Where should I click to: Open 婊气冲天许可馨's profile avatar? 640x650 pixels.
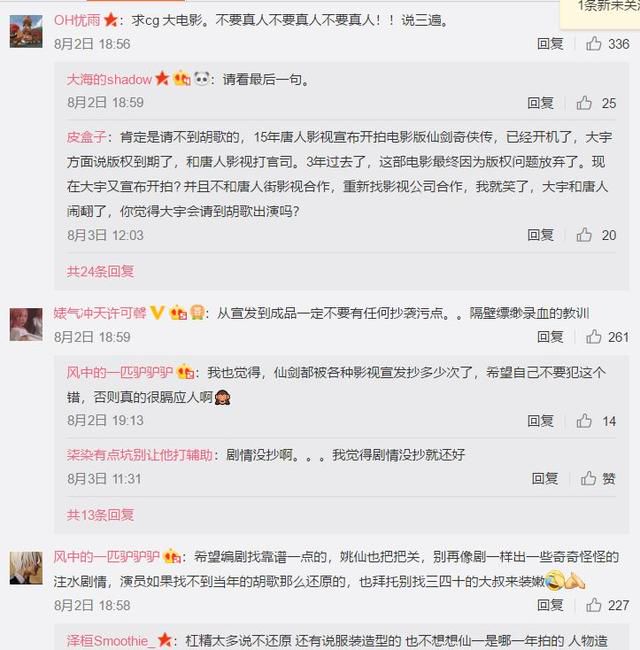click(x=26, y=325)
